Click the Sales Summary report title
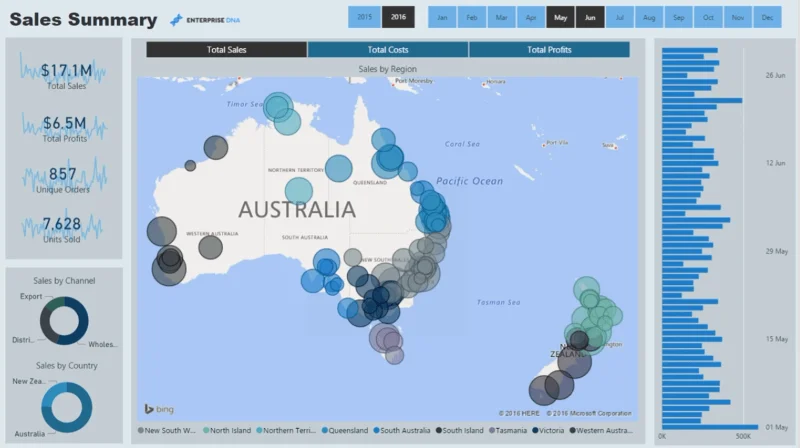800x448 pixels. pyautogui.click(x=83, y=19)
